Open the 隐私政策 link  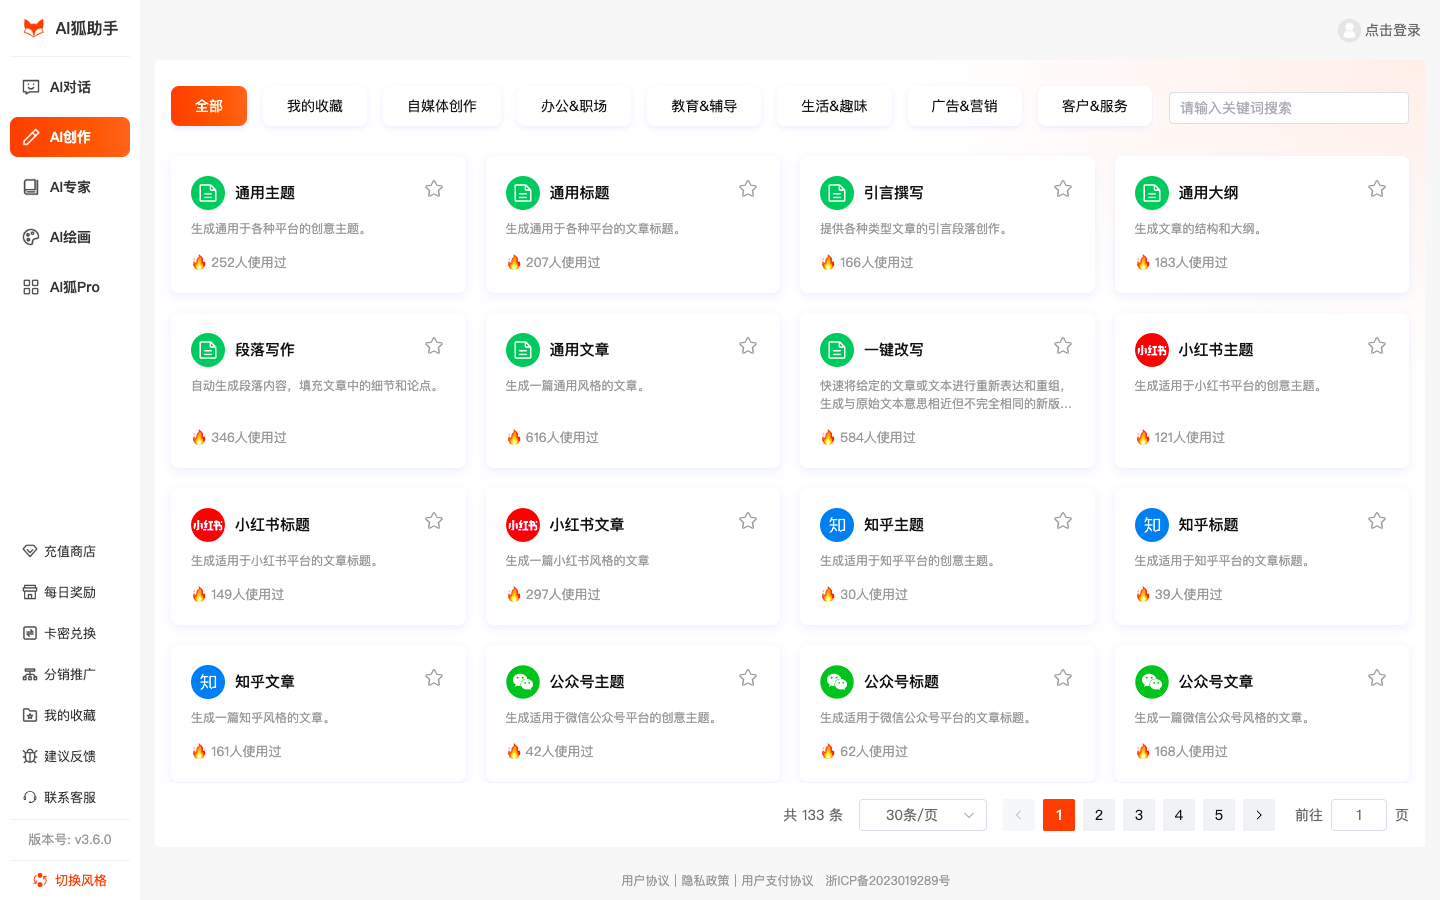[705, 881]
